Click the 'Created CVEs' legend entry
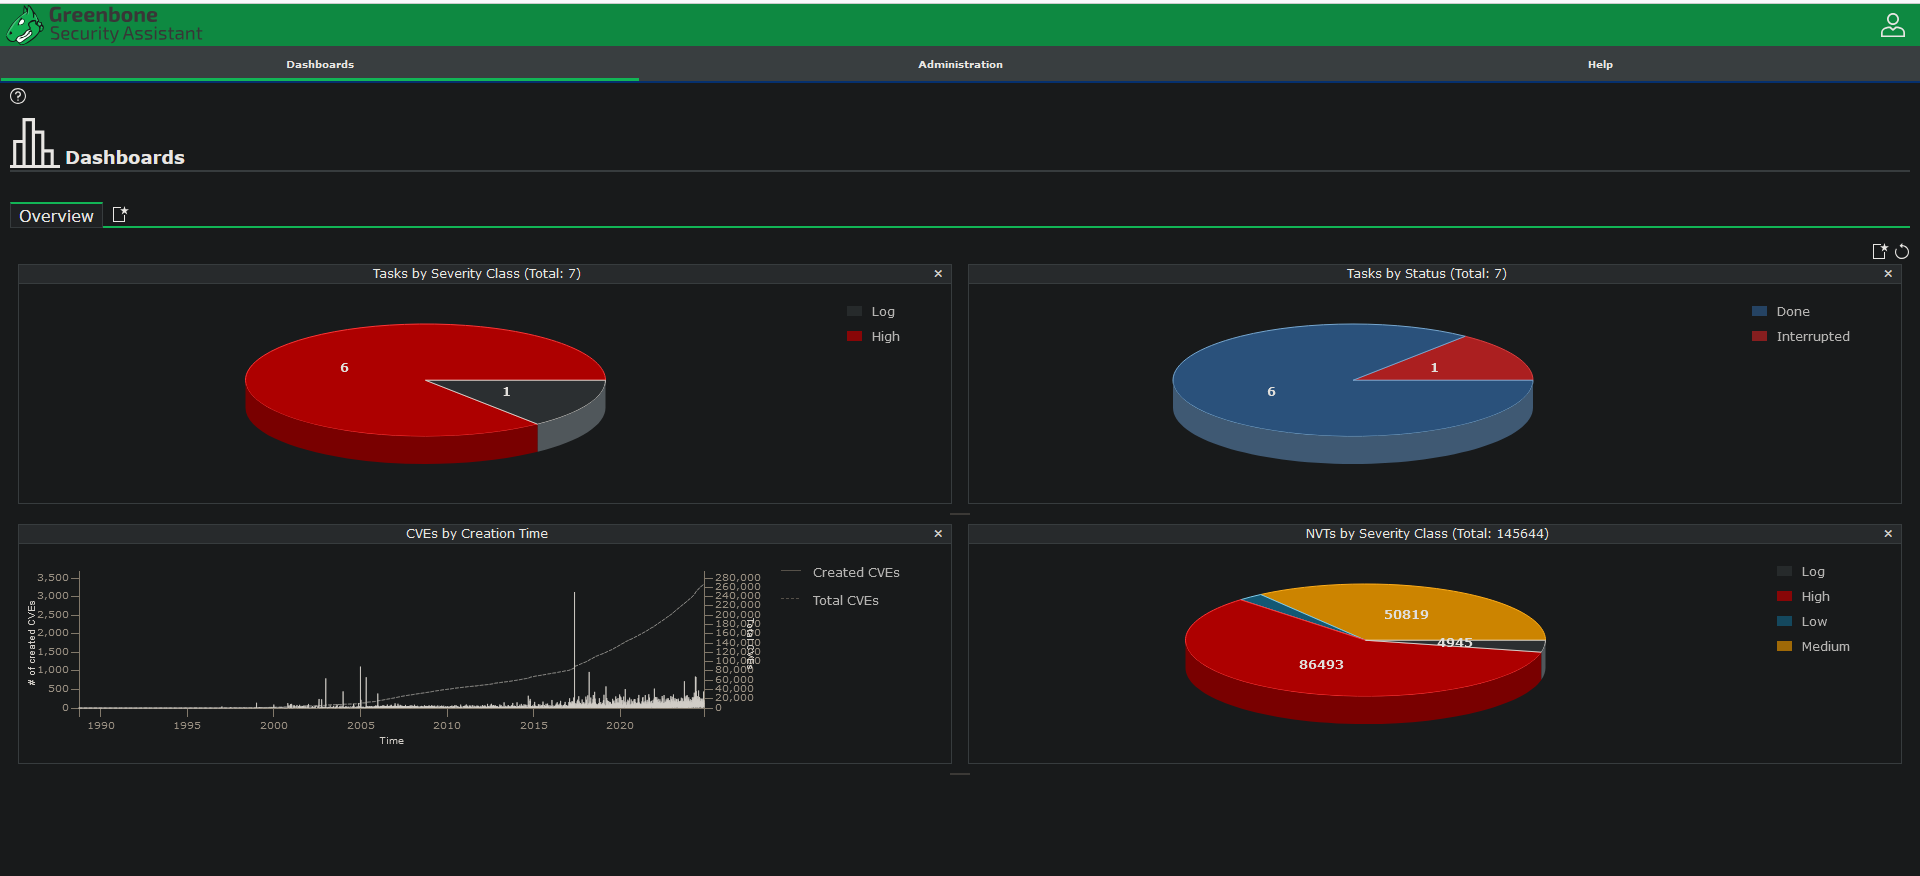This screenshot has height=876, width=1920. click(841, 573)
